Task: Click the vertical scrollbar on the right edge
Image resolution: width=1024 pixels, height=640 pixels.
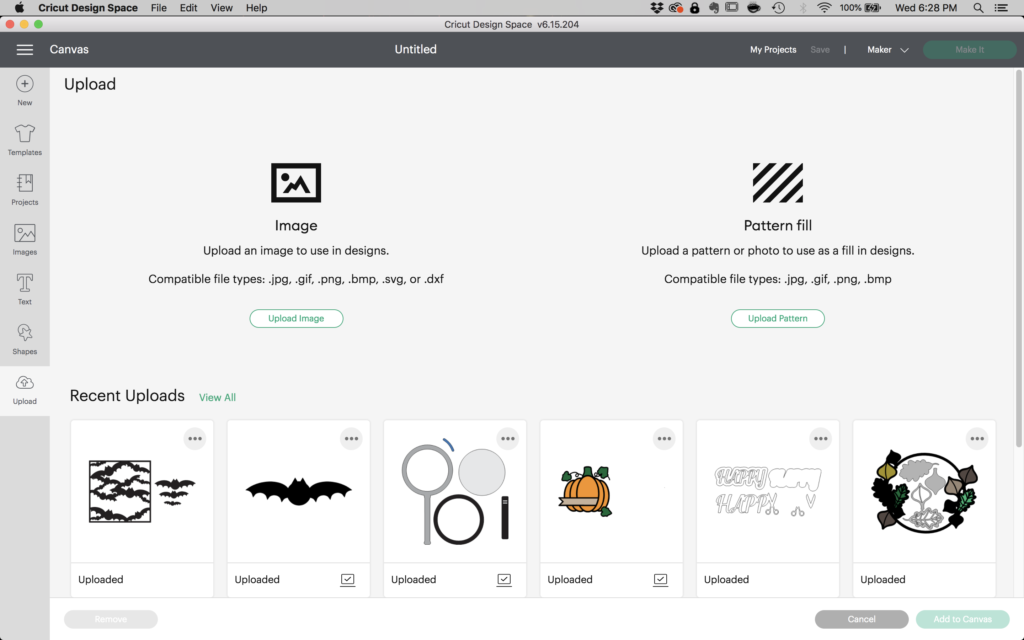Action: [1019, 258]
